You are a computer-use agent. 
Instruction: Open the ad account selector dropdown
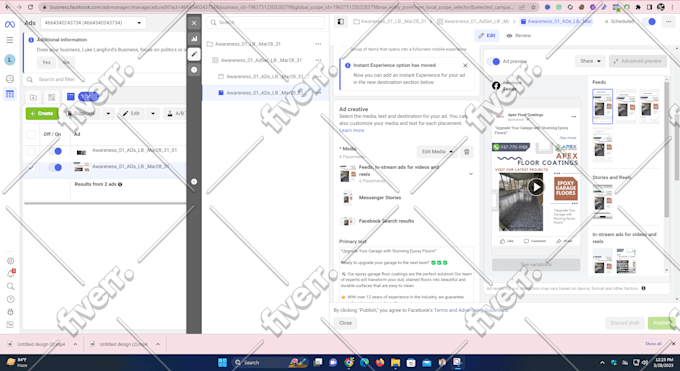[x=93, y=23]
